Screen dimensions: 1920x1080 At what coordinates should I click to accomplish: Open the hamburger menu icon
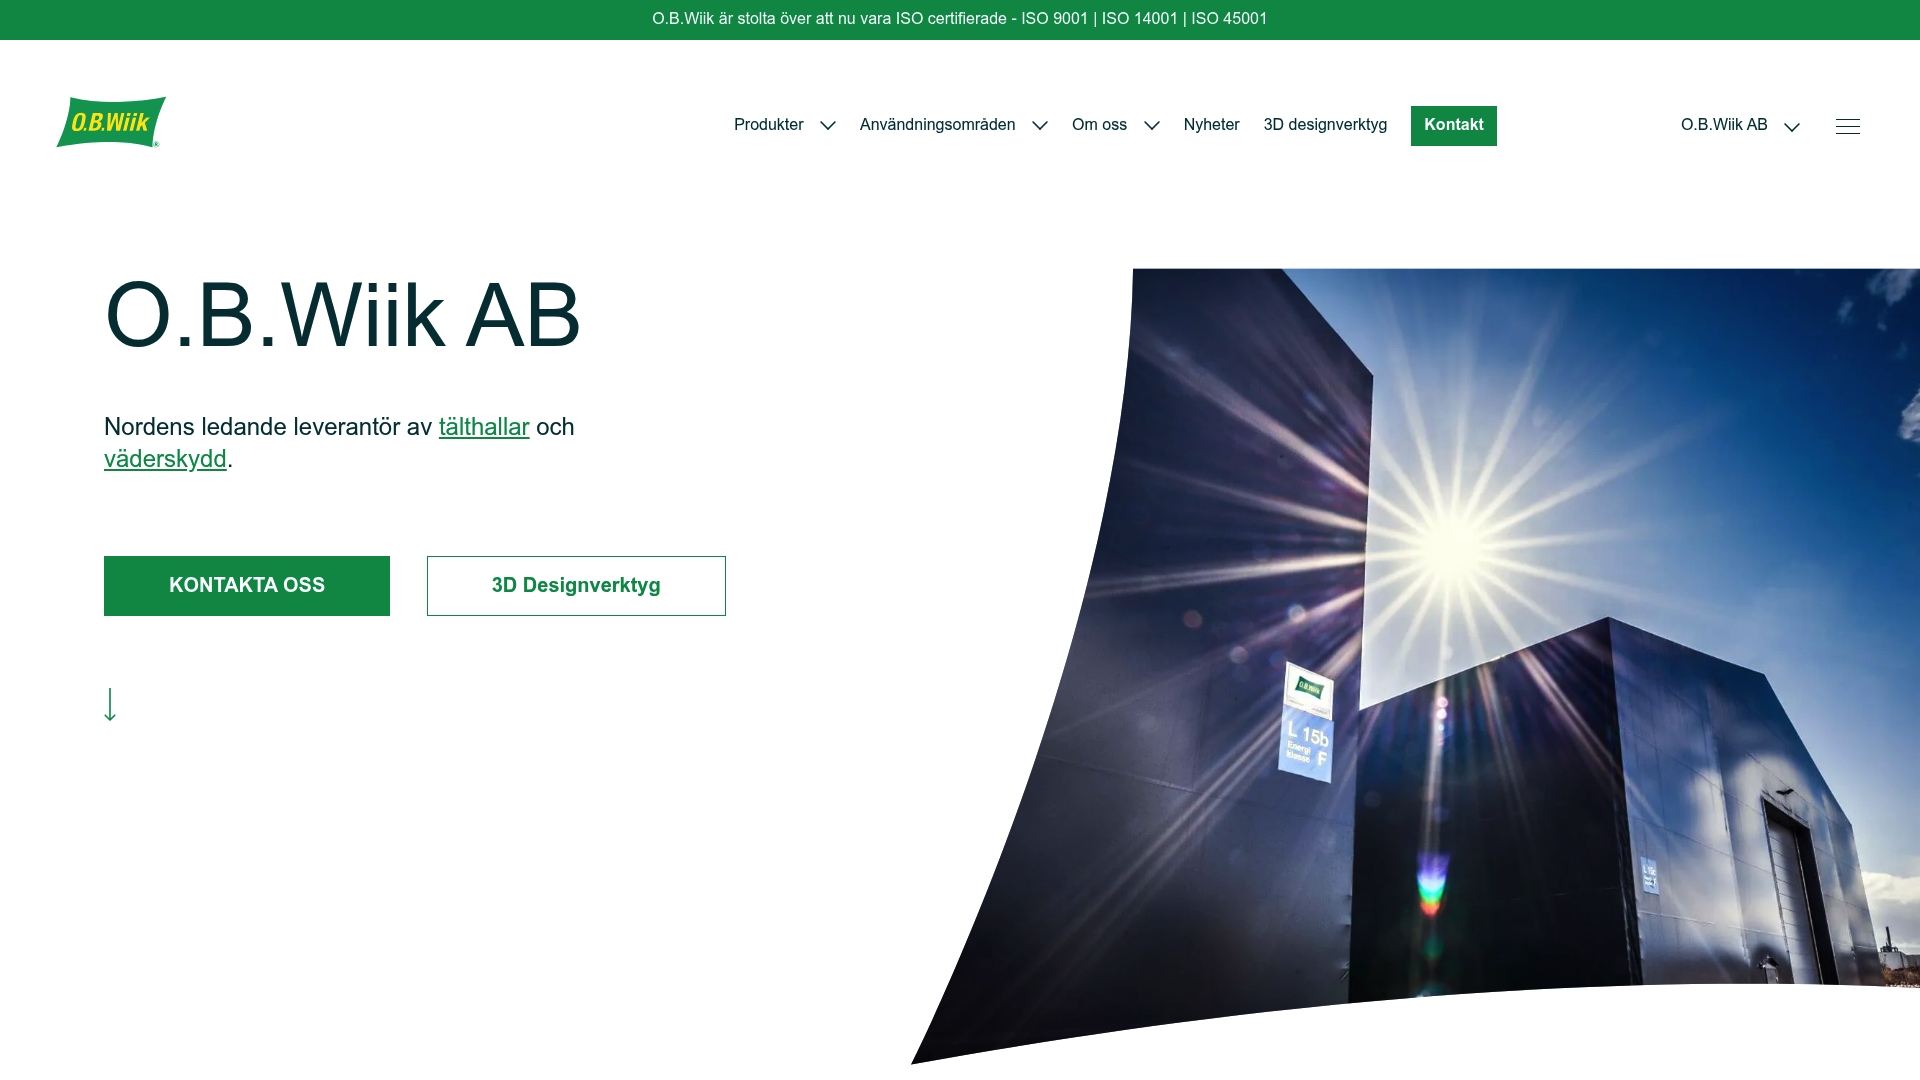[1847, 126]
